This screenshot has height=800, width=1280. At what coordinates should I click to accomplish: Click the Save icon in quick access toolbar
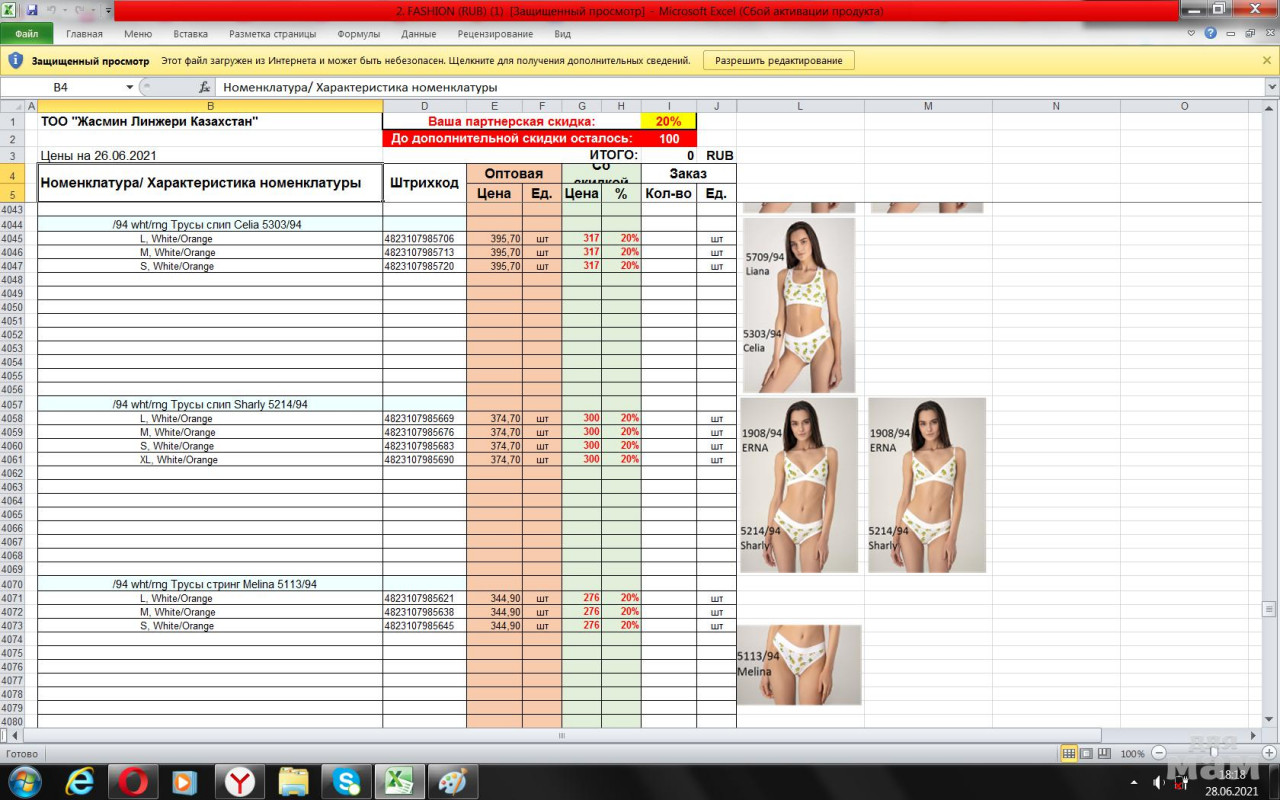pos(31,10)
